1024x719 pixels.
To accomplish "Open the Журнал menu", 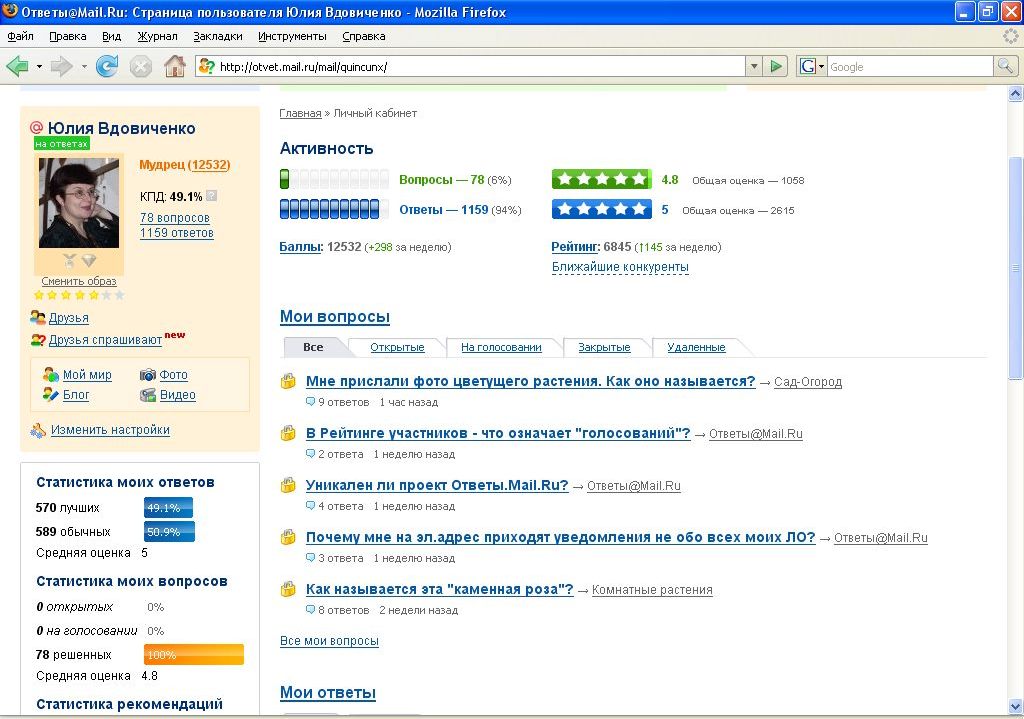I will click(x=157, y=37).
